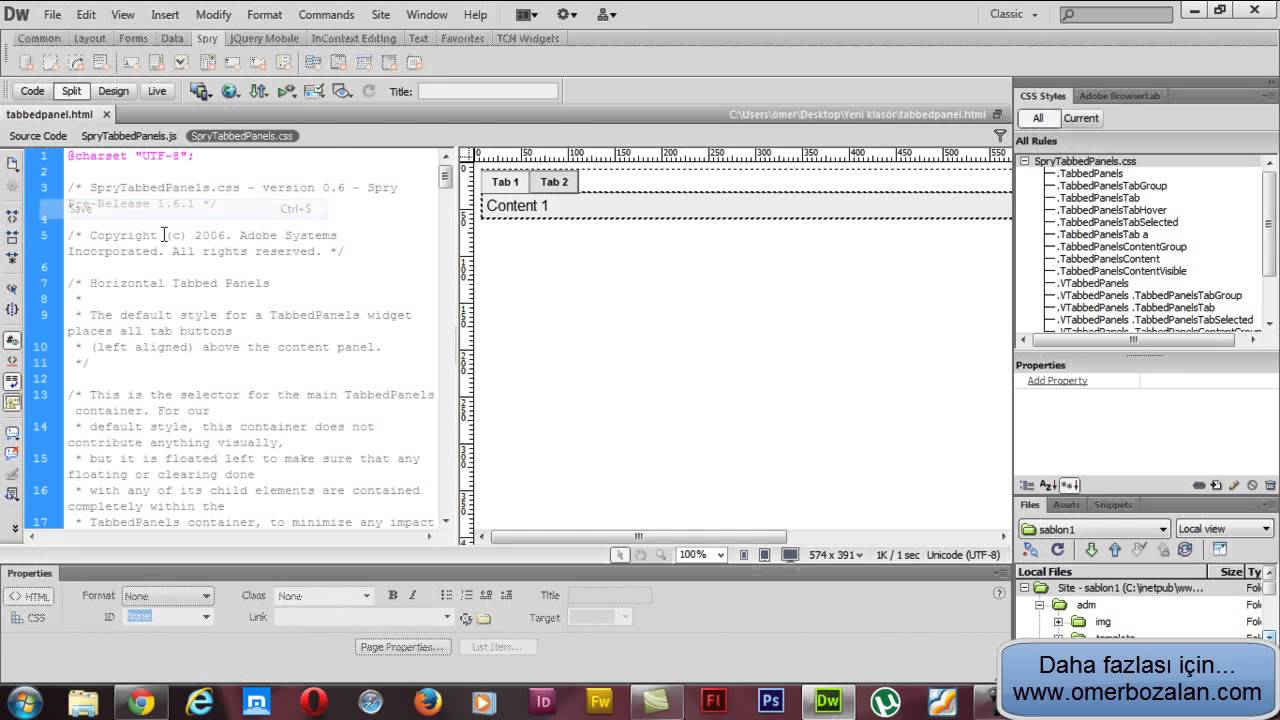Click Browse for File folder icon

(x=484, y=618)
